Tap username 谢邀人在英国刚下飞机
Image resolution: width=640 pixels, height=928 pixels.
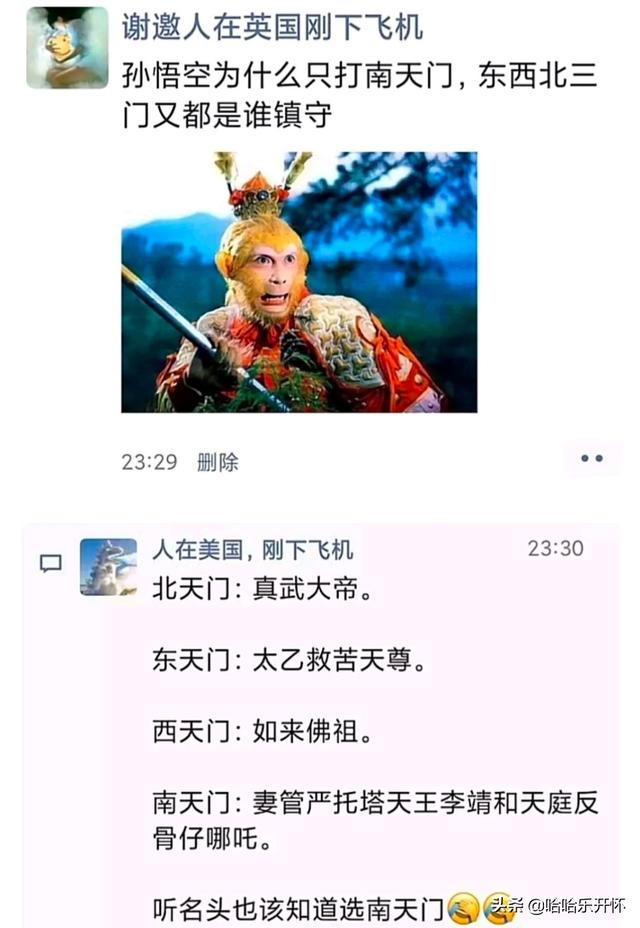click(x=272, y=27)
